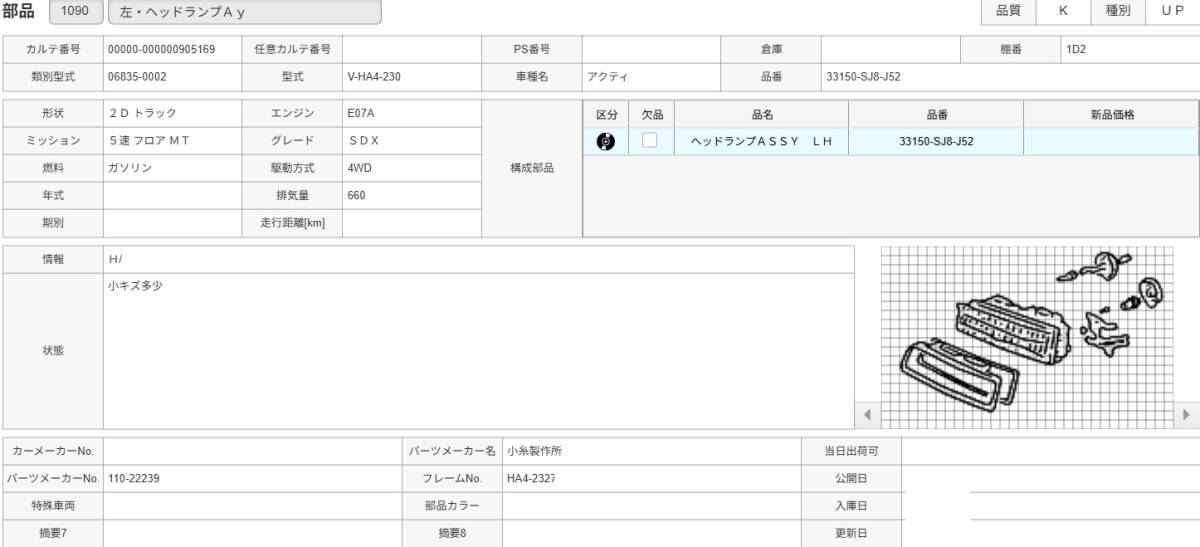
Task: Click the 33150-SJ8-J52 cell in the parts row
Action: pyautogui.click(x=936, y=142)
